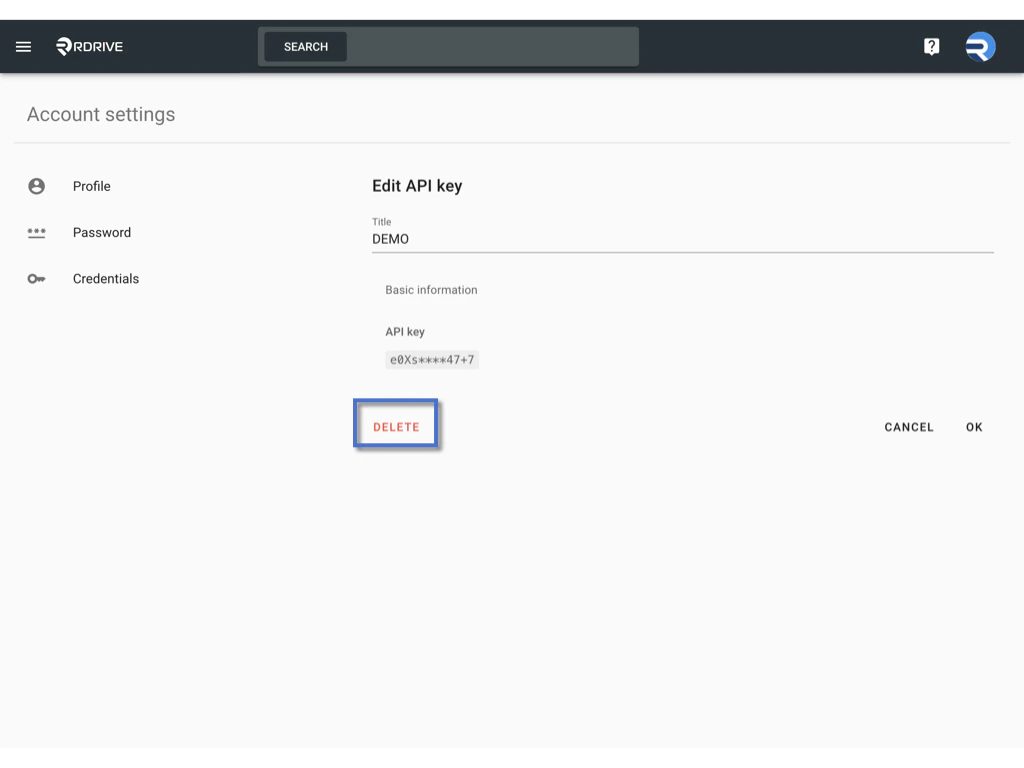Switch to the Password settings section
This screenshot has height=768, width=1024.
tap(102, 232)
